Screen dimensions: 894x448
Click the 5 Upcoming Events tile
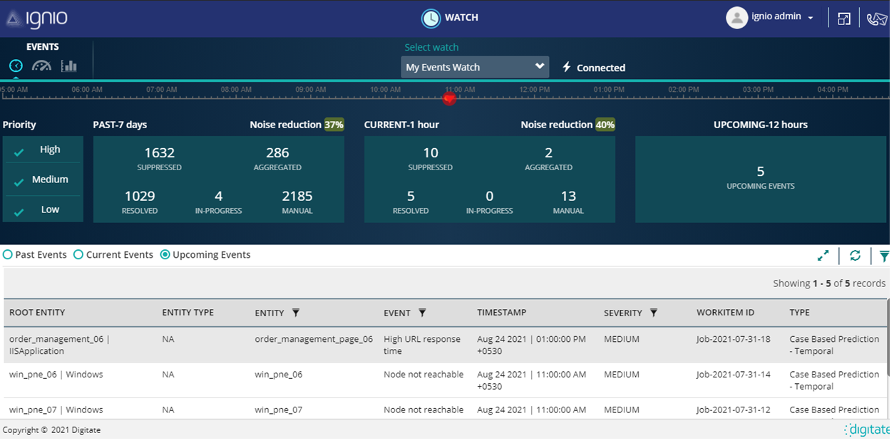click(x=760, y=178)
